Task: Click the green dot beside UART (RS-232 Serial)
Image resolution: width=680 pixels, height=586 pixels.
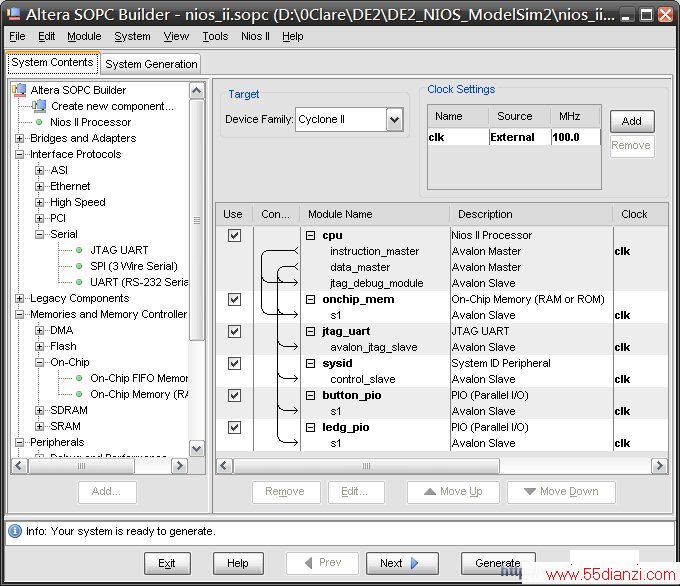Action: [79, 282]
